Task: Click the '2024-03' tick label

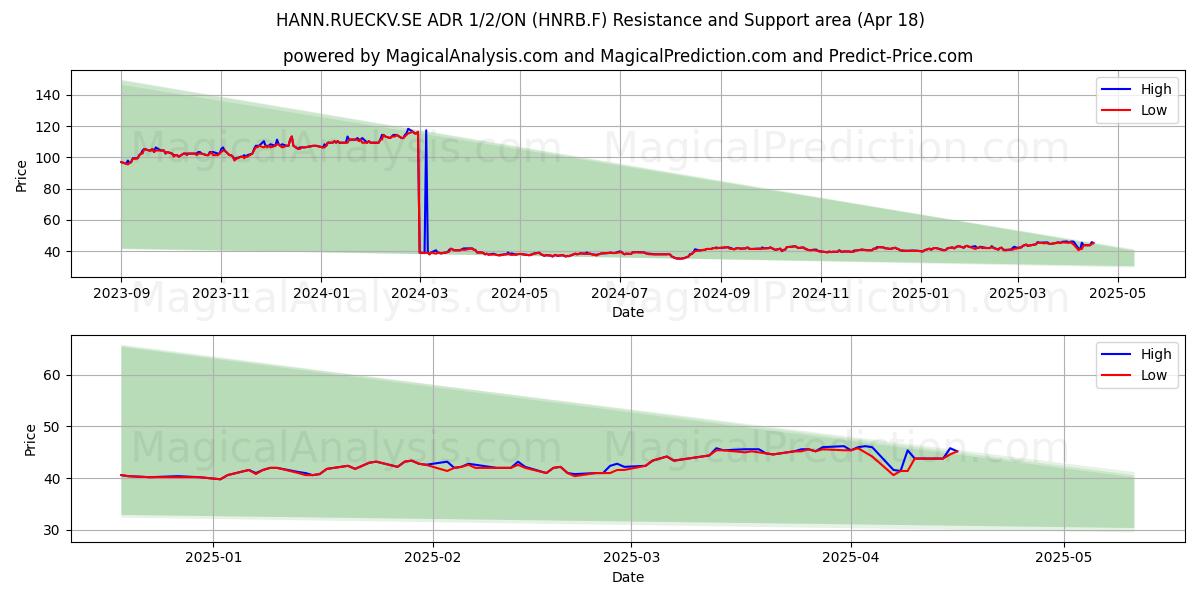Action: coord(419,293)
